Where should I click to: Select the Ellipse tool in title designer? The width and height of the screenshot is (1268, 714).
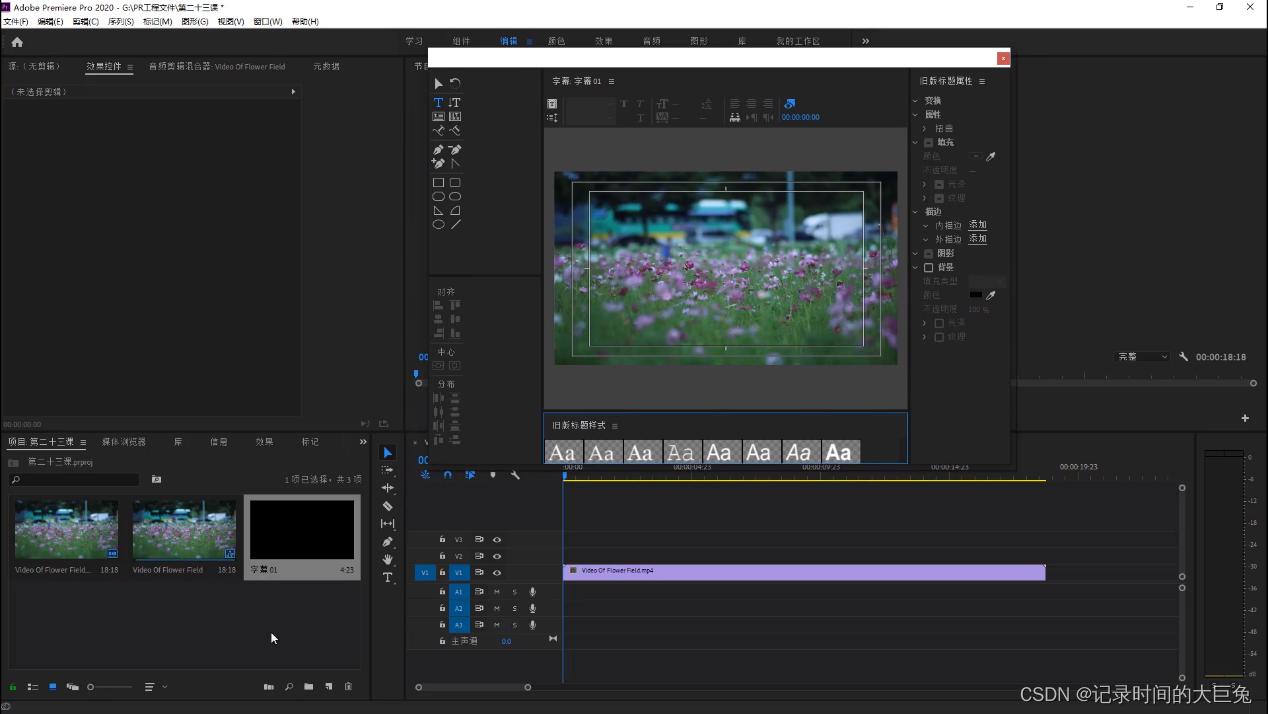pos(438,225)
